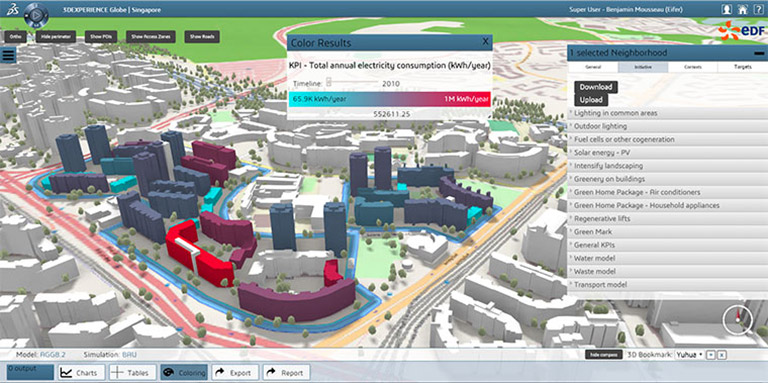This screenshot has height=383, width=768.
Task: Expand the Solar energy - PV section
Action: click(666, 153)
